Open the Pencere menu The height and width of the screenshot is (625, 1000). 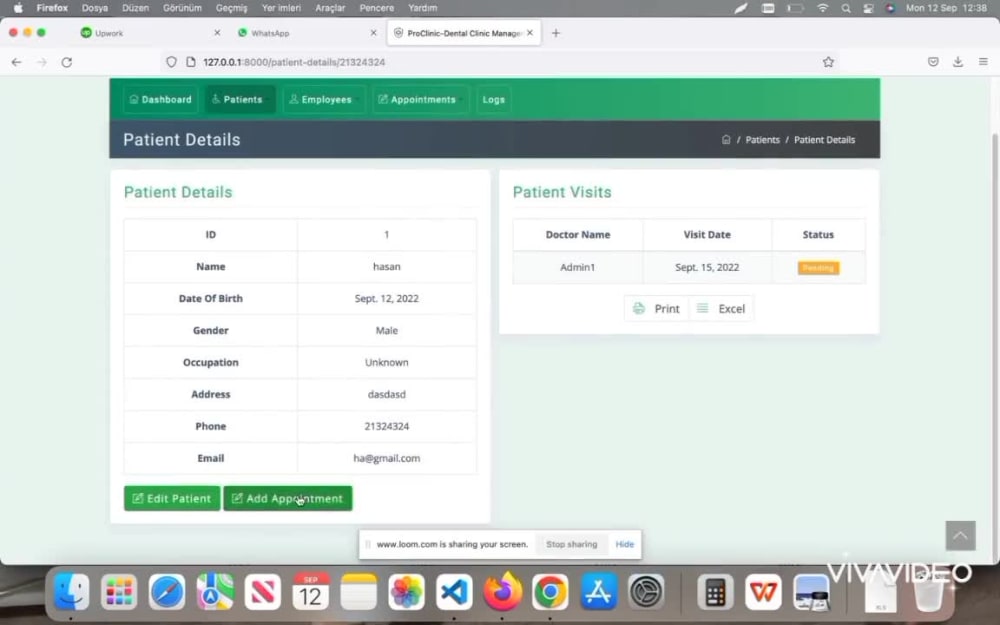click(376, 8)
